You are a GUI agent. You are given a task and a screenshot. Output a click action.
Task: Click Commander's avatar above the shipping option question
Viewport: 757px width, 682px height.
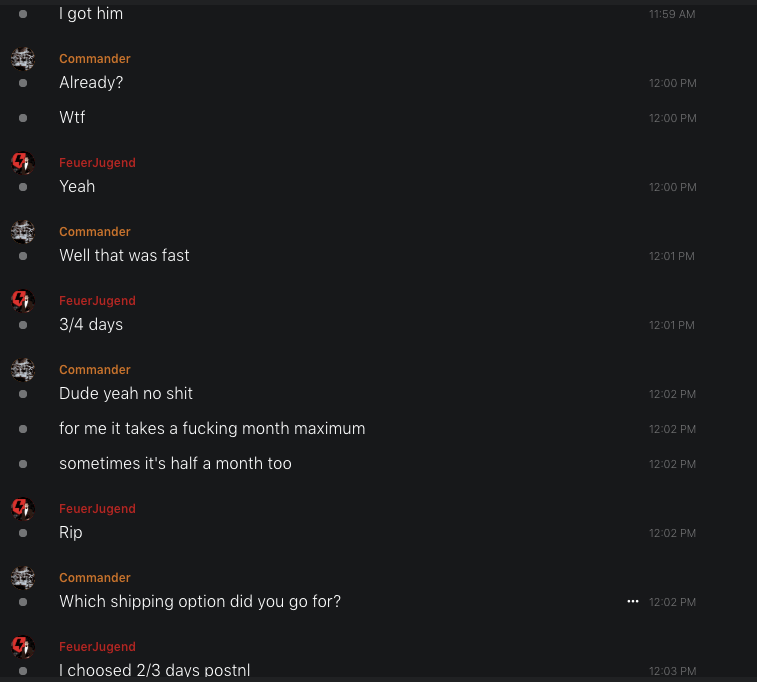pyautogui.click(x=23, y=577)
